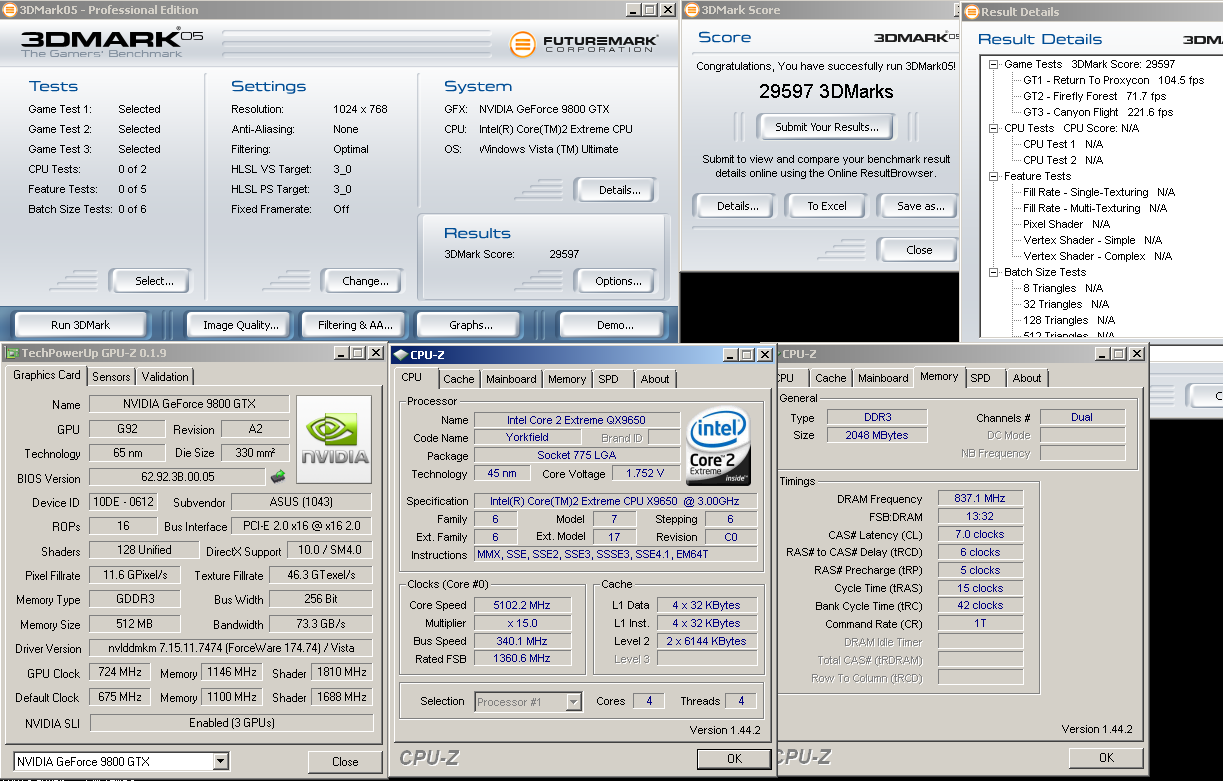Select GPU-Z Graphics Card tab

pyautogui.click(x=47, y=376)
